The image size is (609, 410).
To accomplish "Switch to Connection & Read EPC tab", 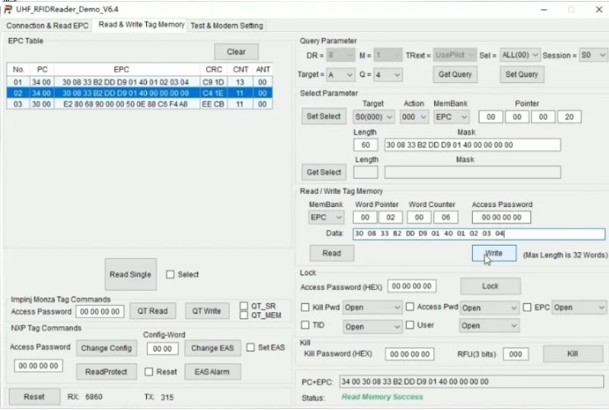I will point(47,24).
